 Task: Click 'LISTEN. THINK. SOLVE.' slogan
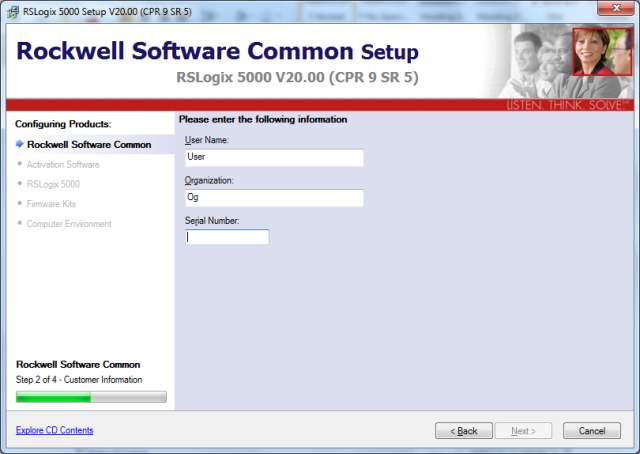[x=567, y=105]
